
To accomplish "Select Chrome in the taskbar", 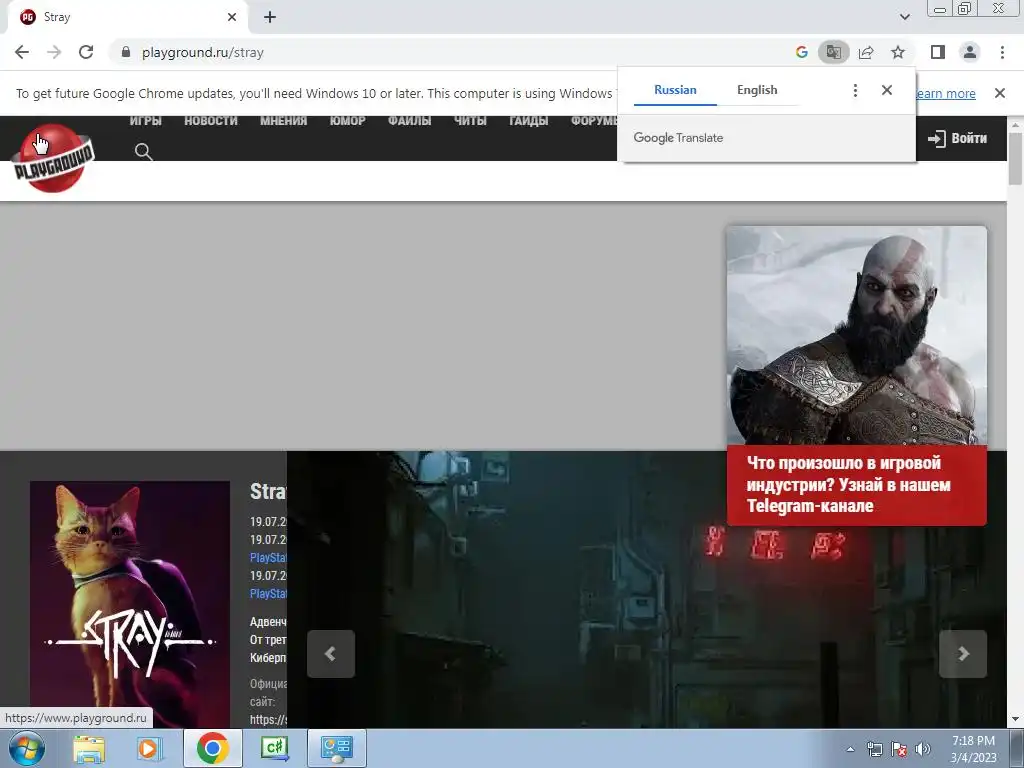I will [212, 748].
